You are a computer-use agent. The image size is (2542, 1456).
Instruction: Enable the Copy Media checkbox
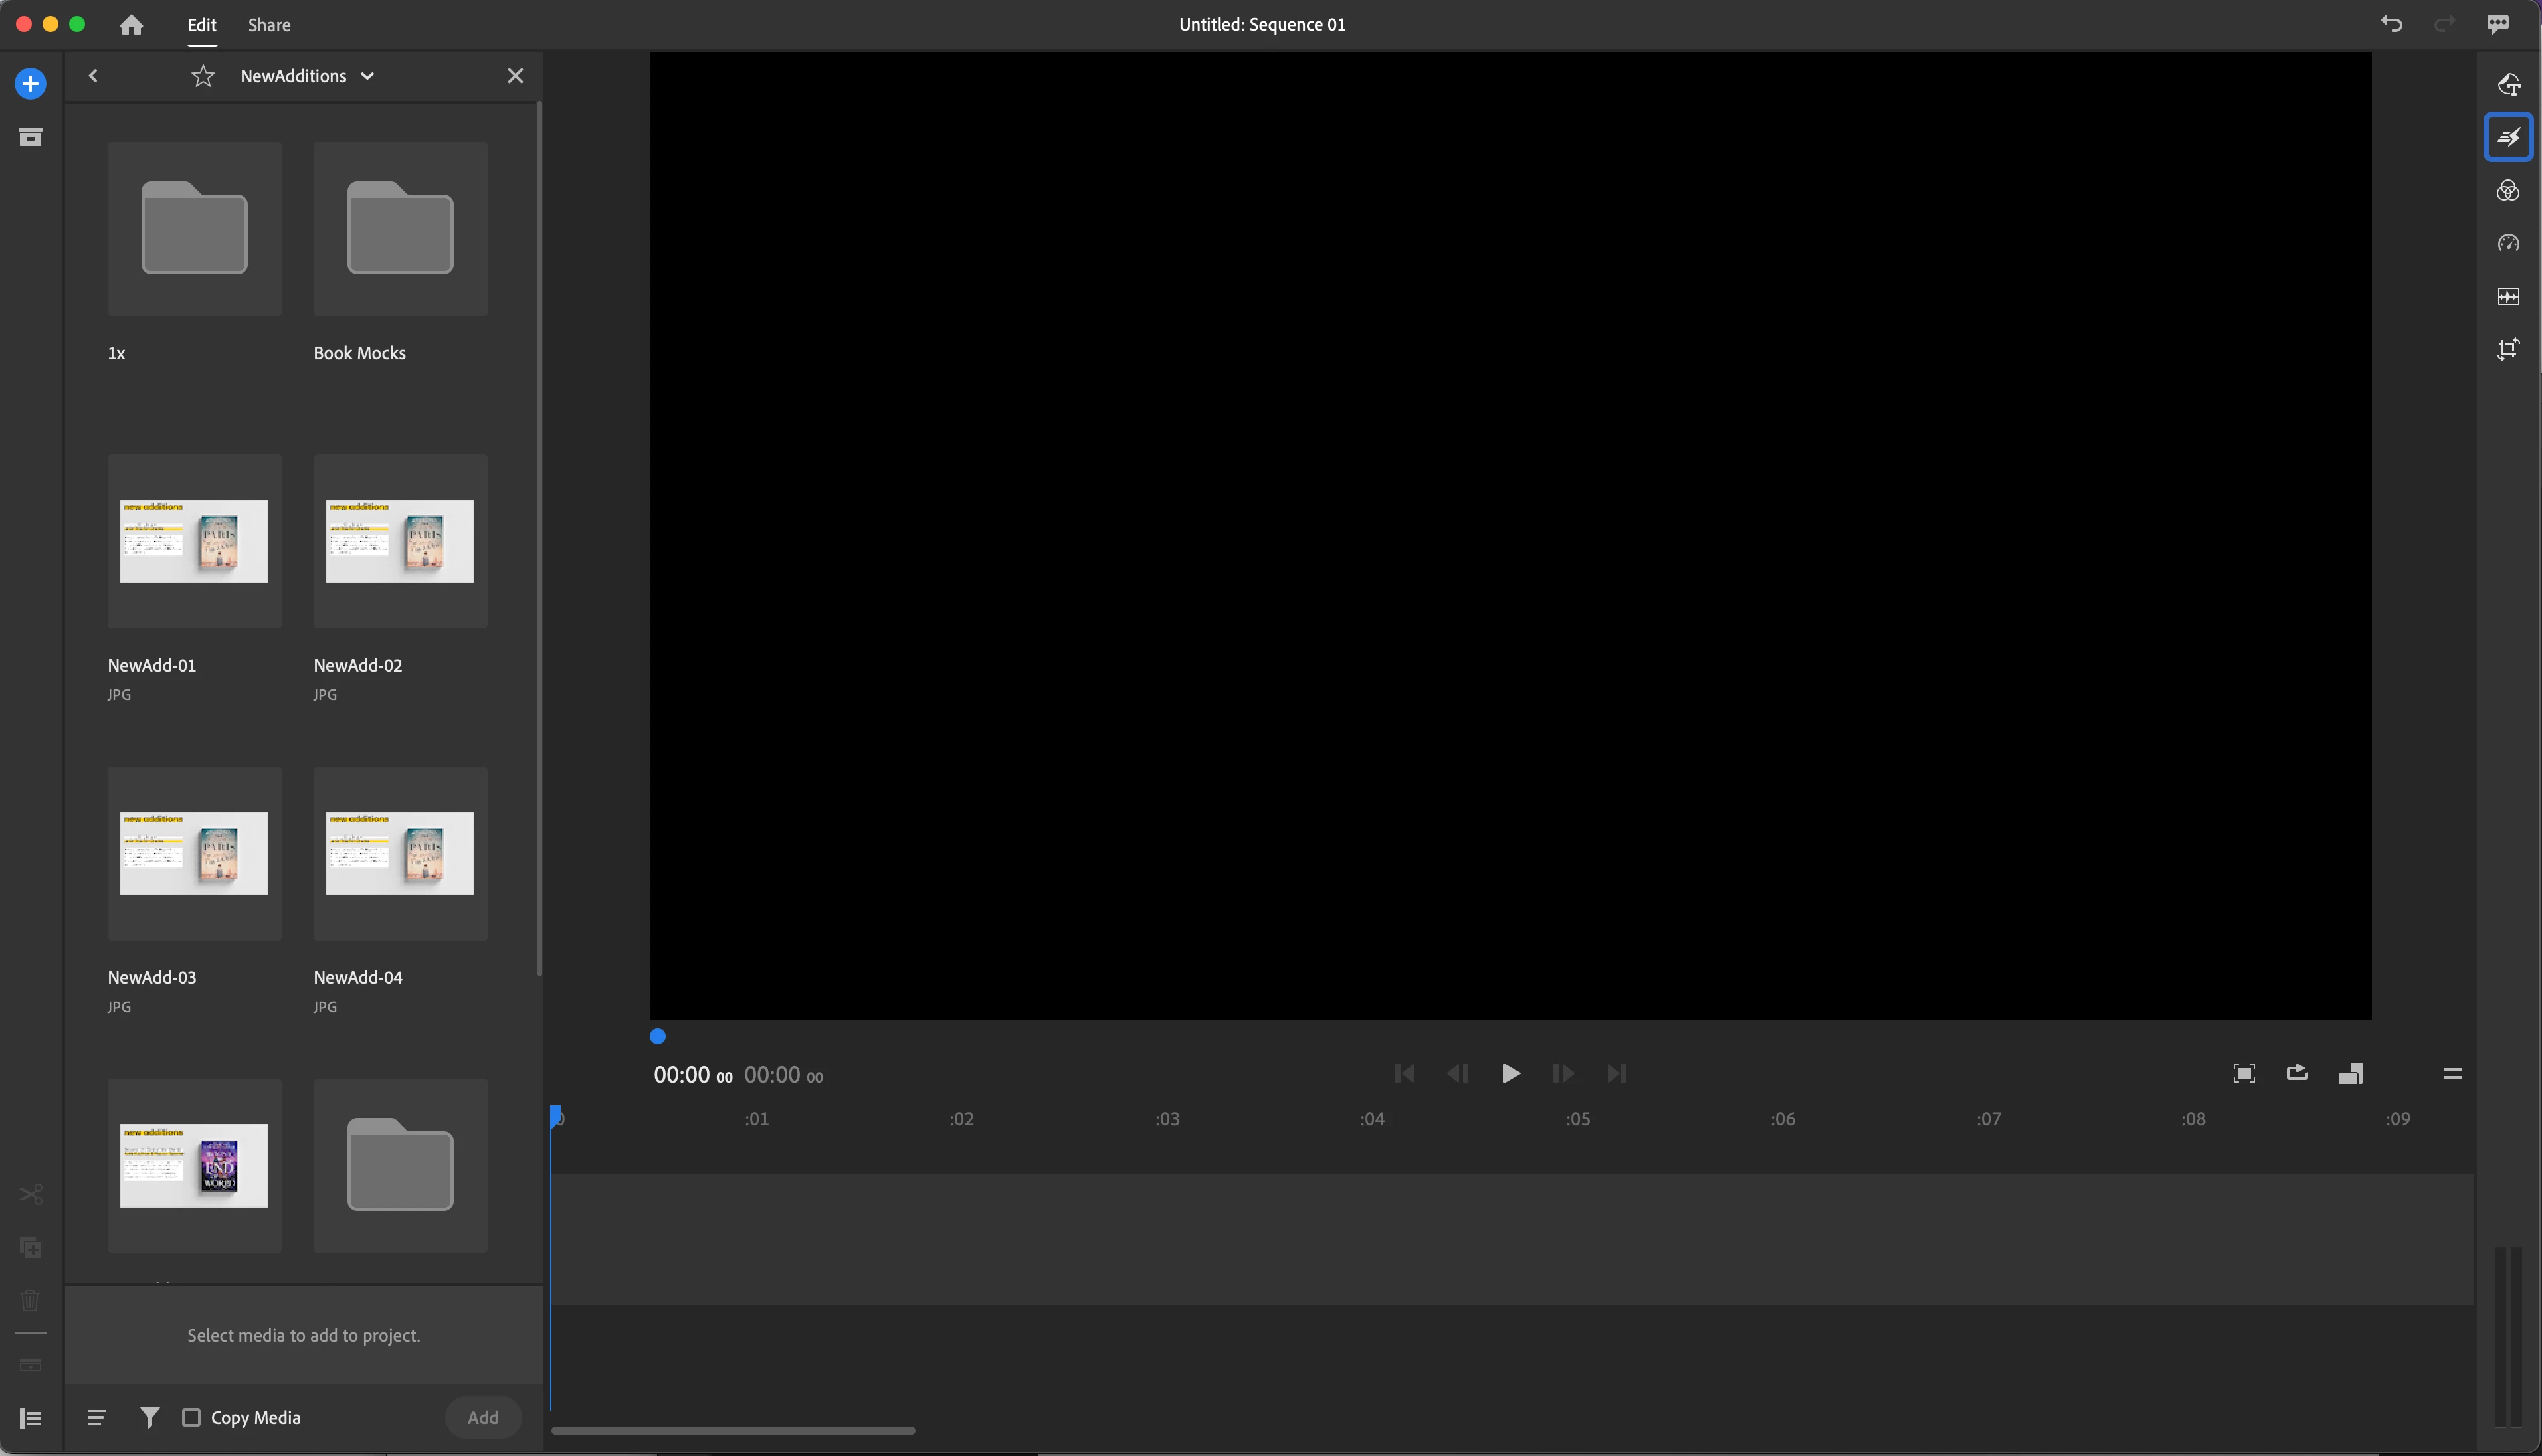click(x=191, y=1417)
